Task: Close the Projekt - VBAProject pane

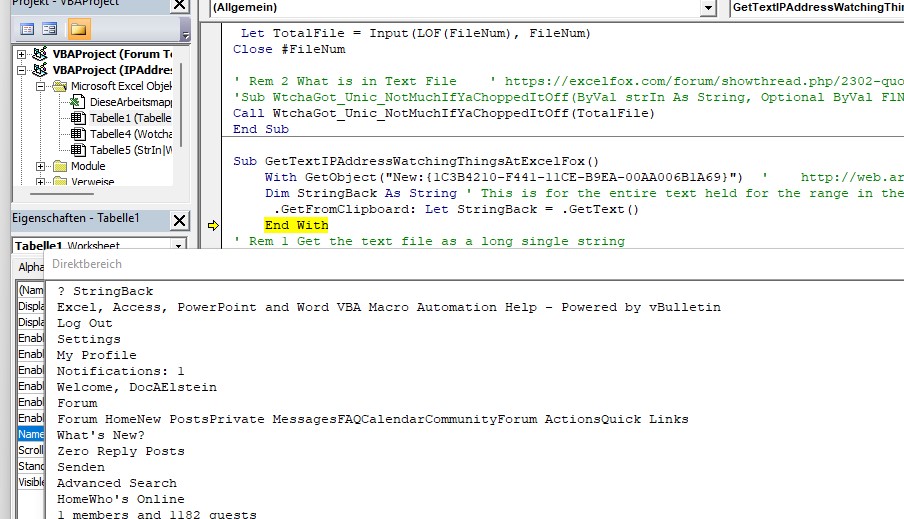Action: click(x=180, y=5)
